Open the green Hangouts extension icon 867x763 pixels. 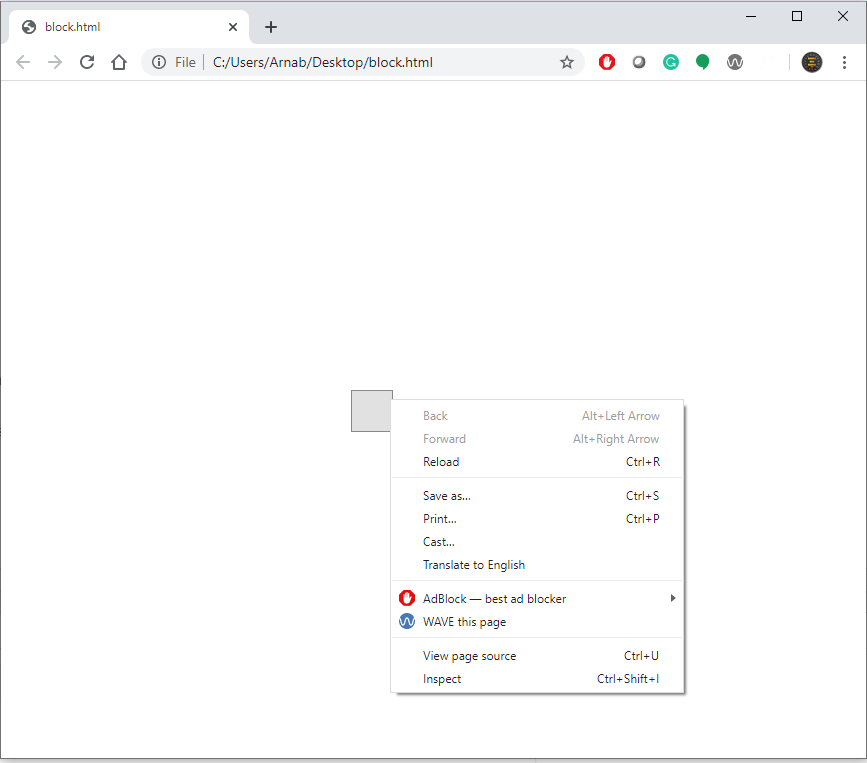pyautogui.click(x=702, y=62)
